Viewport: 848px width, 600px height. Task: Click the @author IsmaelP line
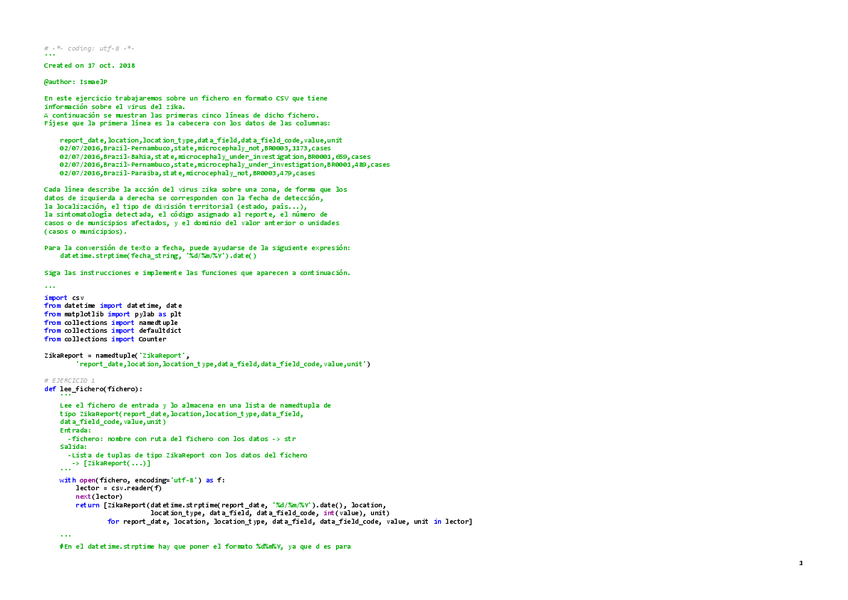point(76,82)
